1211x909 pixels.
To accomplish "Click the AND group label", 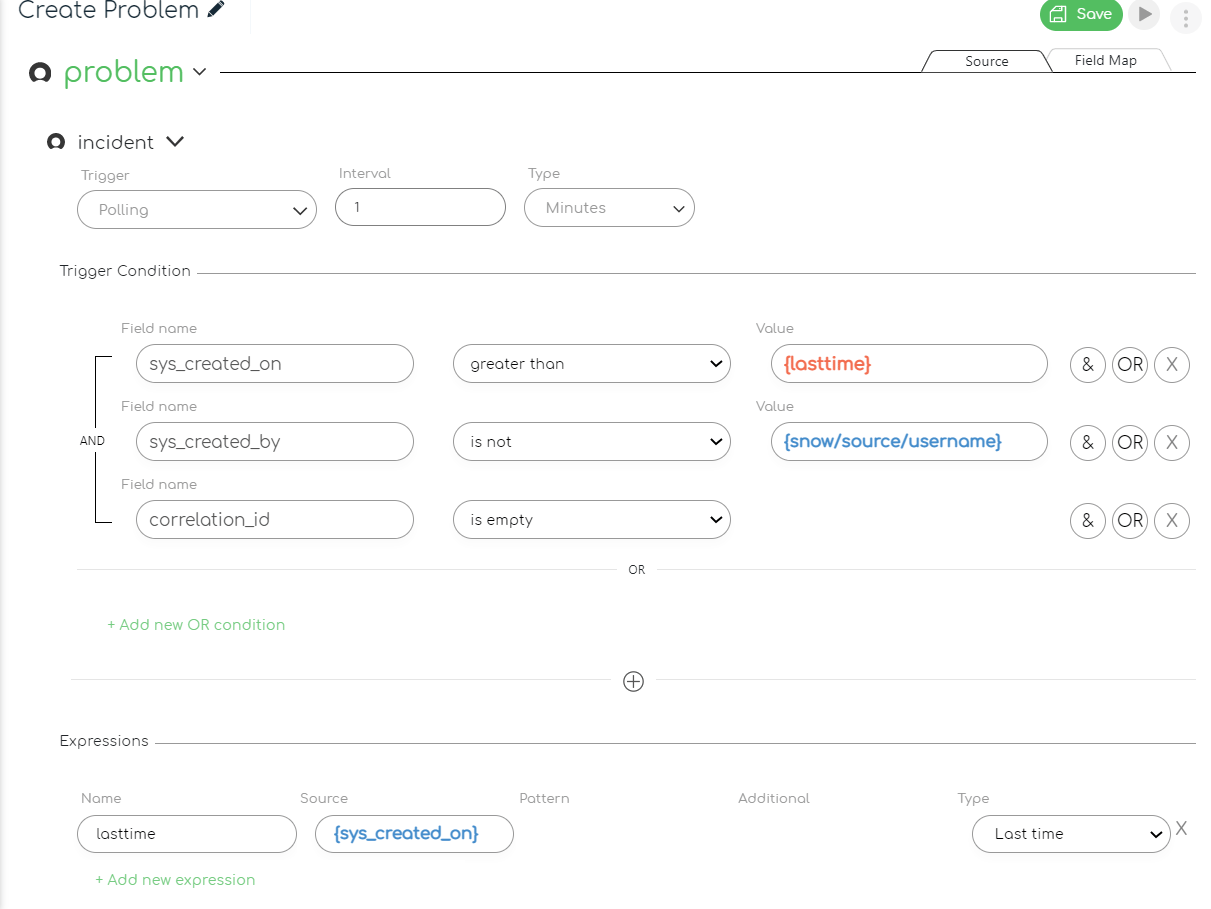I will coord(92,440).
